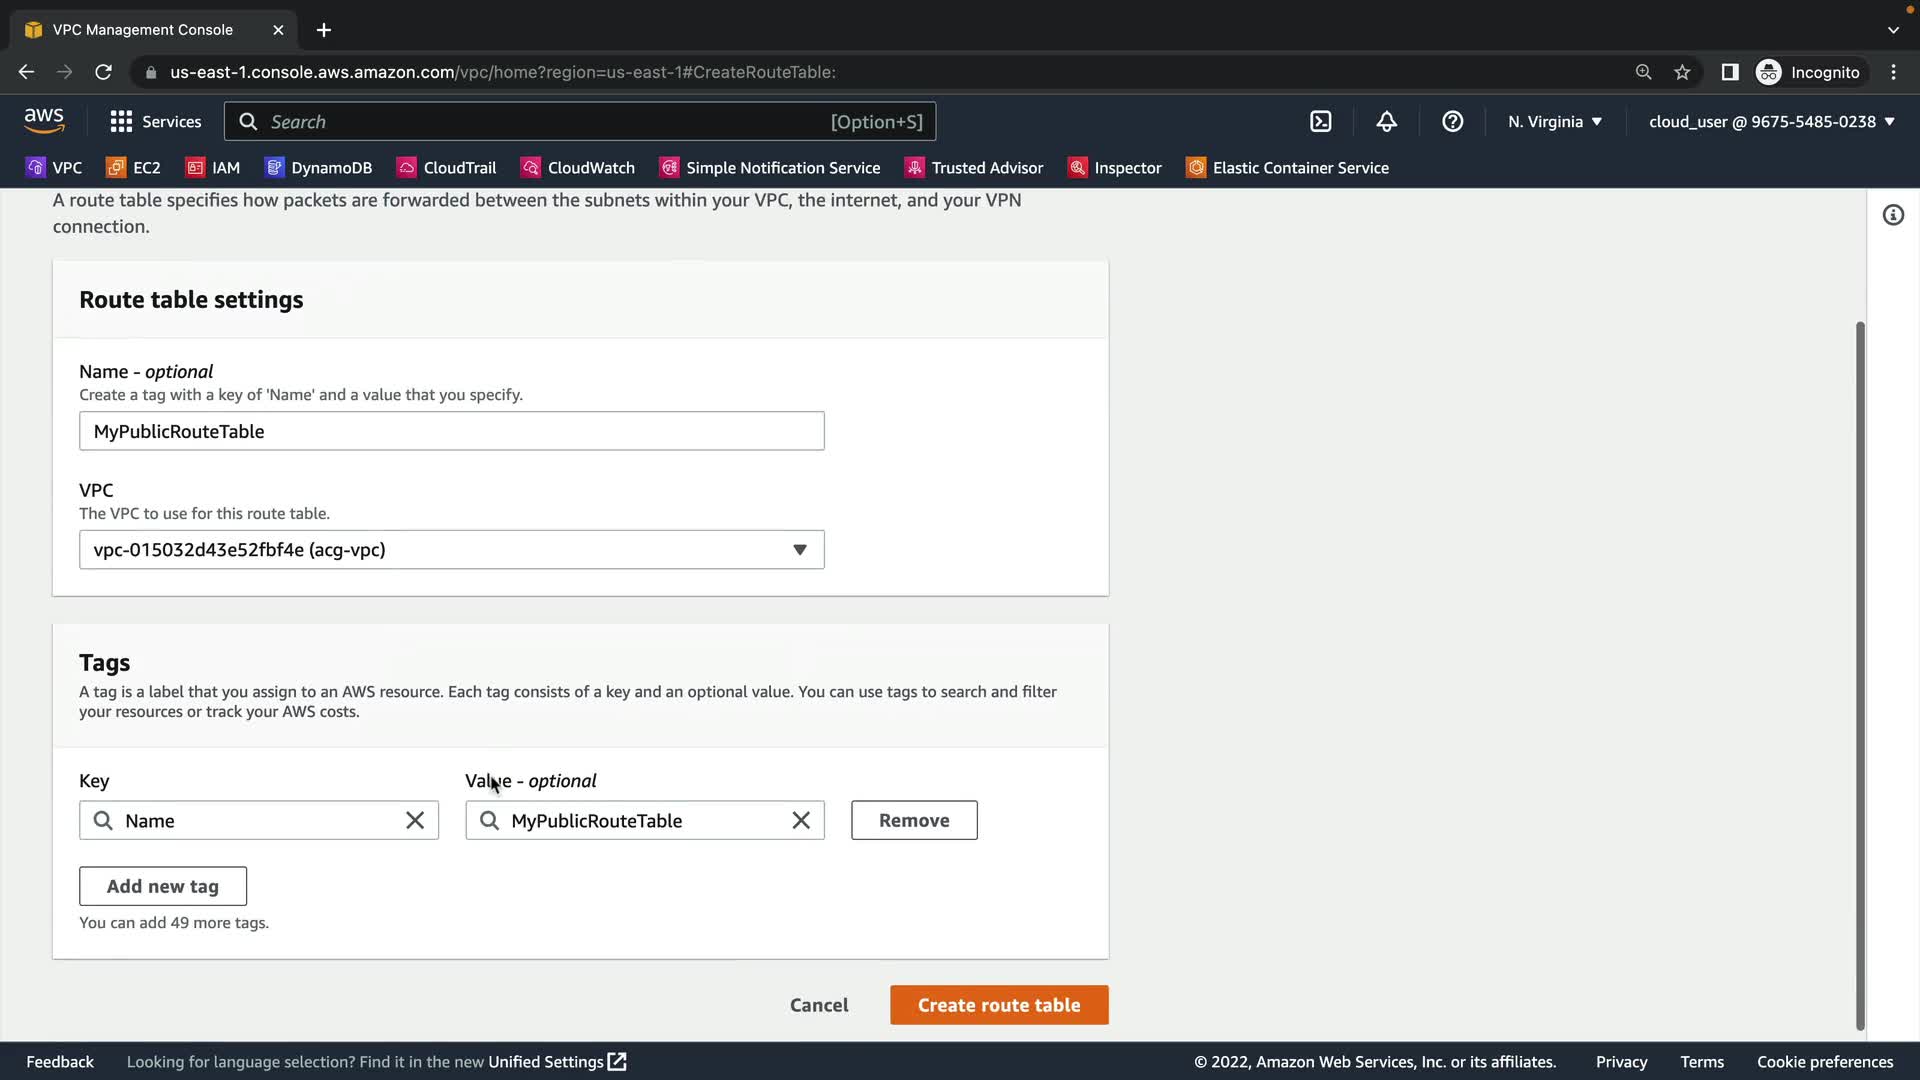
Task: Go to the AWS home logo
Action: tap(44, 121)
